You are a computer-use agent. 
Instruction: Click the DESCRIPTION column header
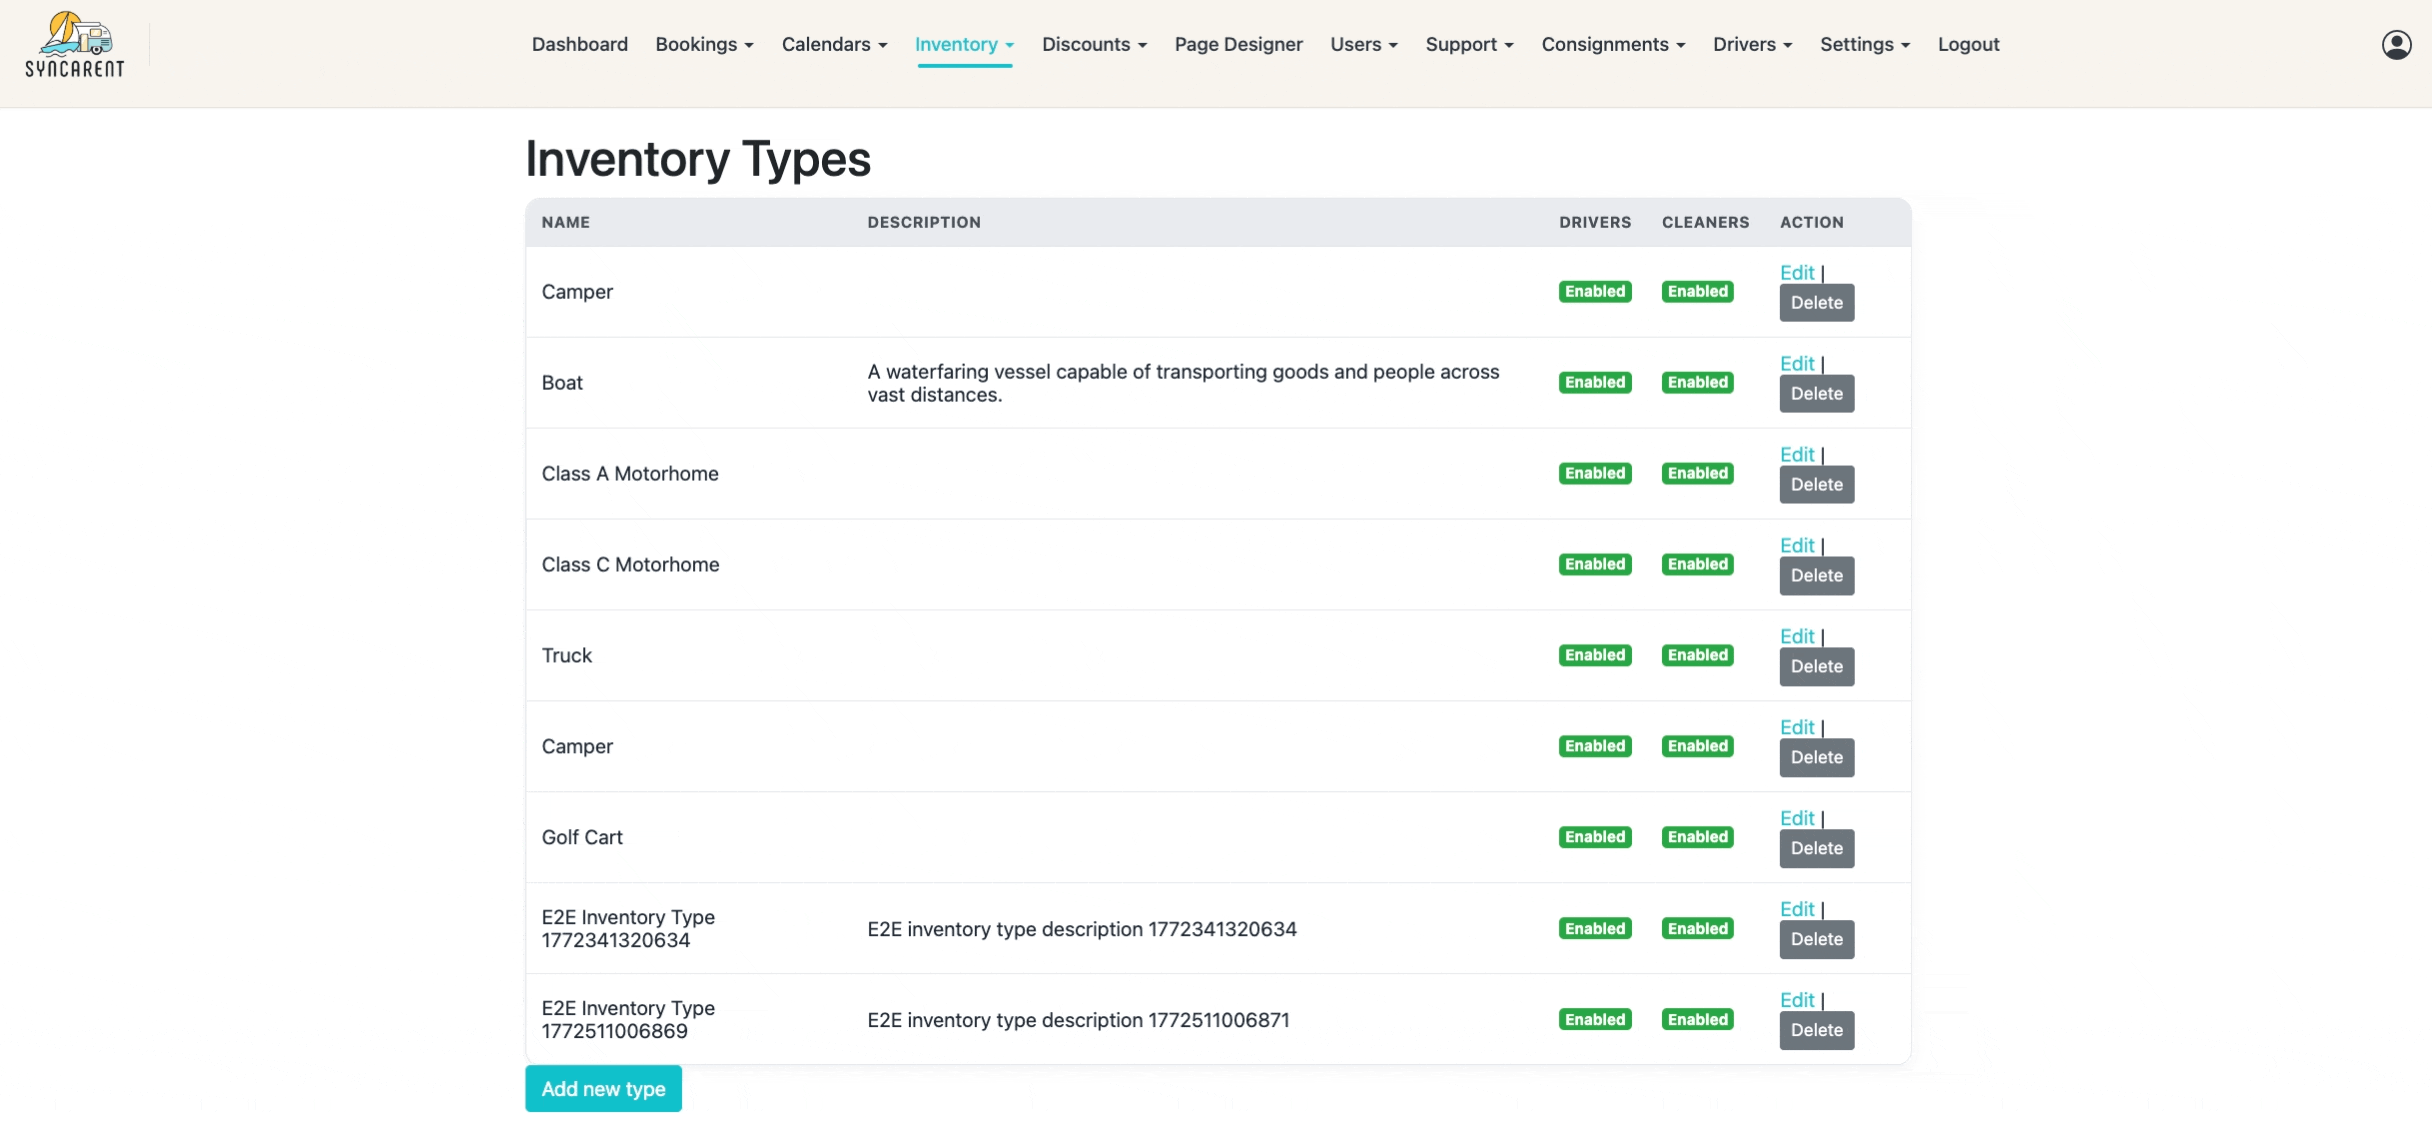(x=924, y=222)
